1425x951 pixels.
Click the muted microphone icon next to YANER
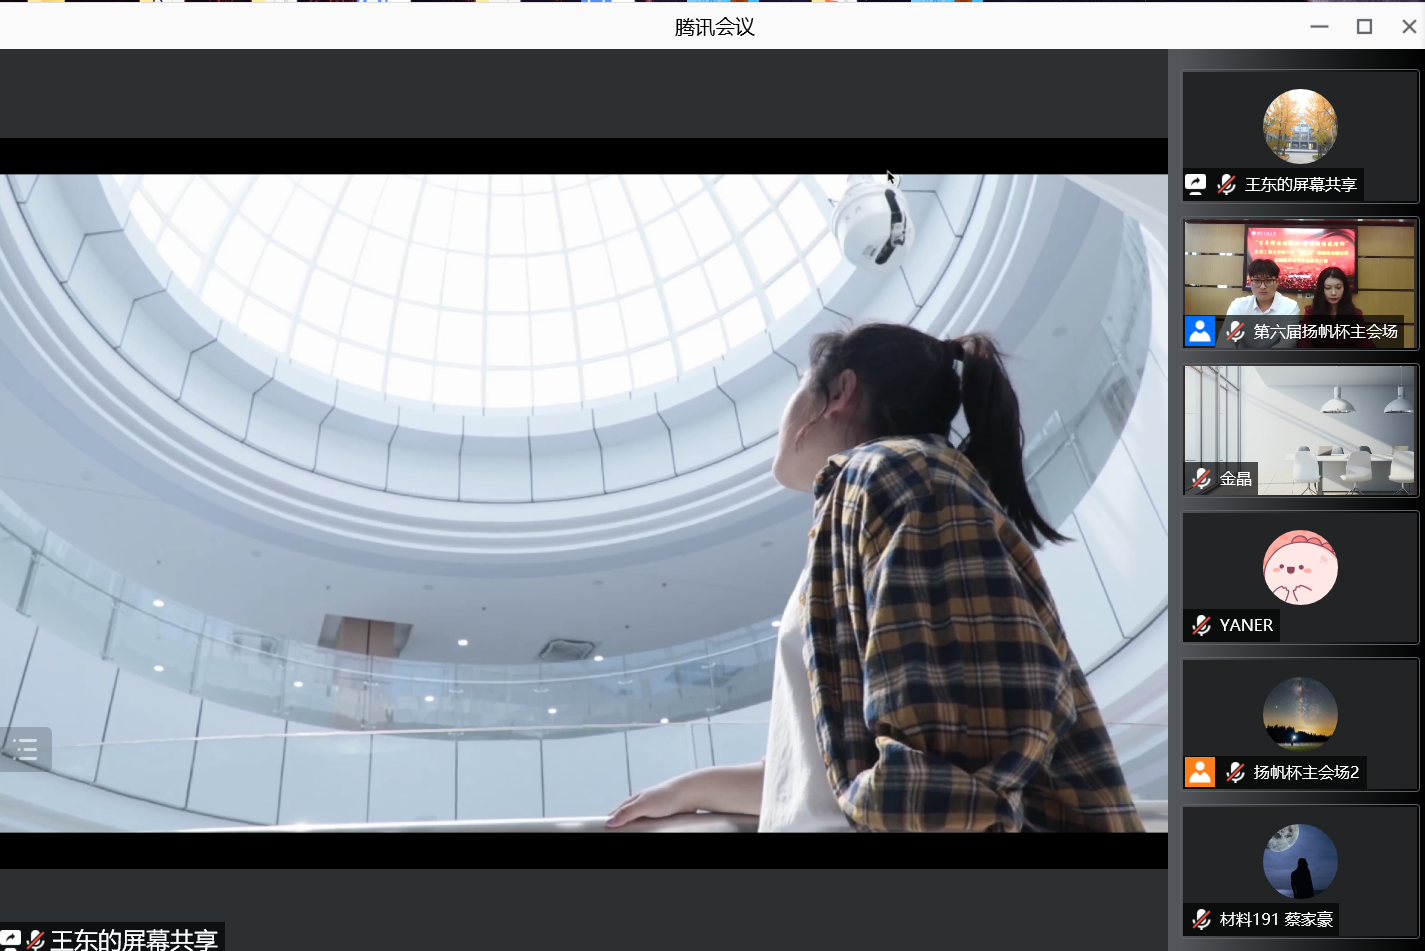click(1201, 625)
